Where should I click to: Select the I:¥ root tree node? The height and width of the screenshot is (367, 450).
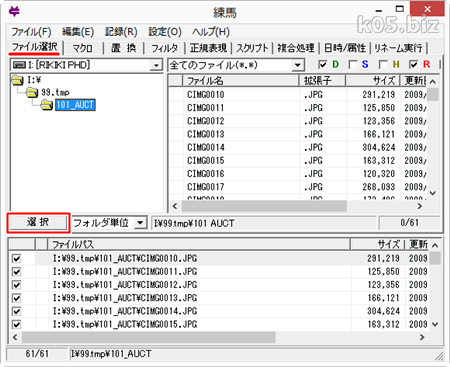[34, 80]
